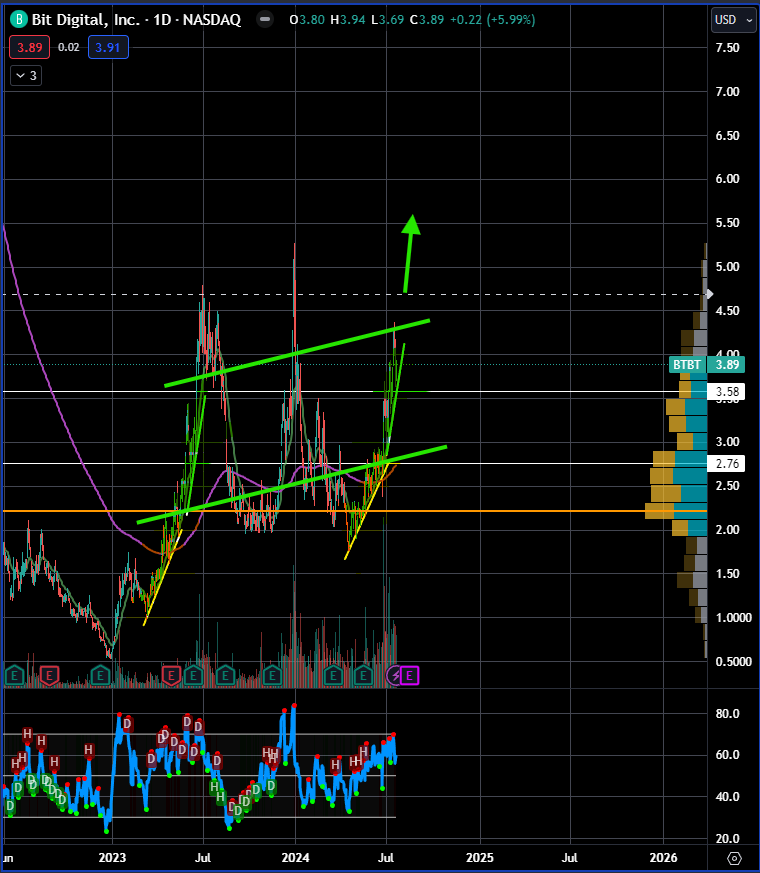Click the 20.0 RSI axis label
Viewport: 760px width, 873px height.
727,838
